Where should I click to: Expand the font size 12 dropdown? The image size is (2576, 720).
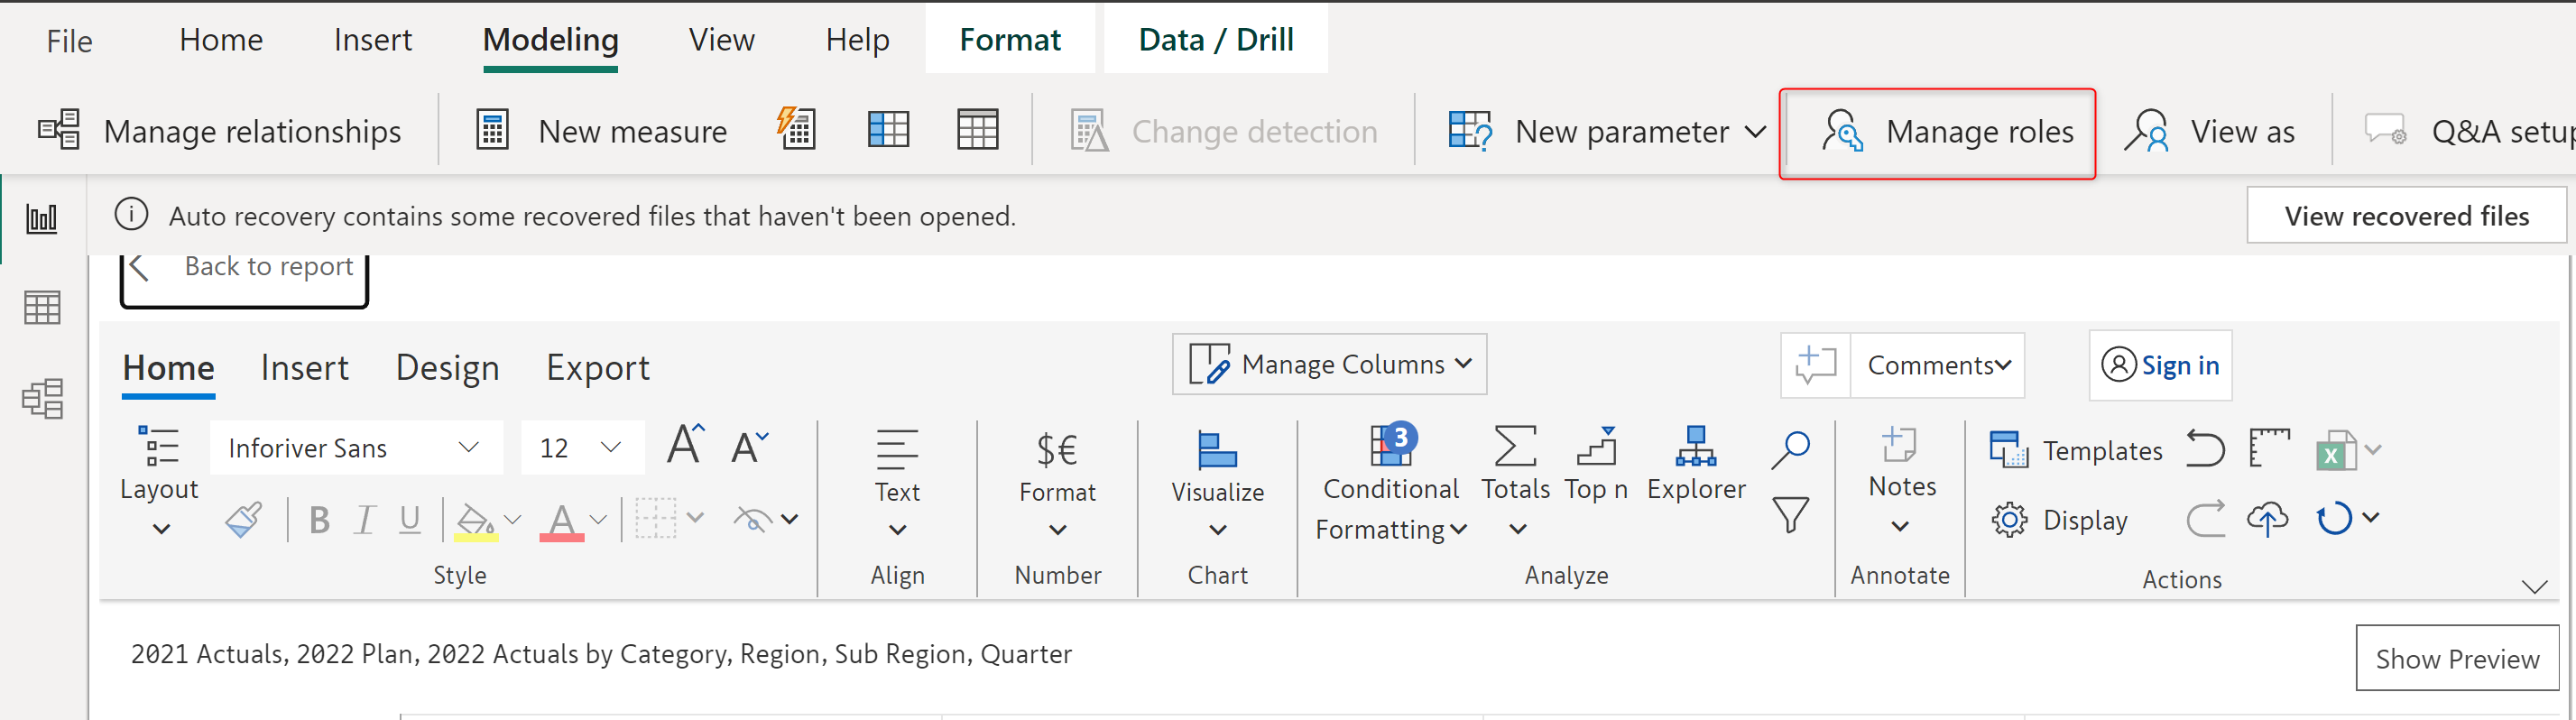(610, 448)
